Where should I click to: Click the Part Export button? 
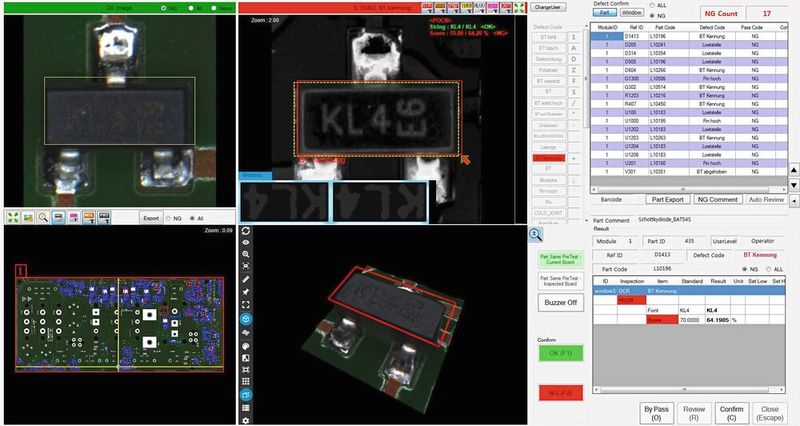(667, 199)
